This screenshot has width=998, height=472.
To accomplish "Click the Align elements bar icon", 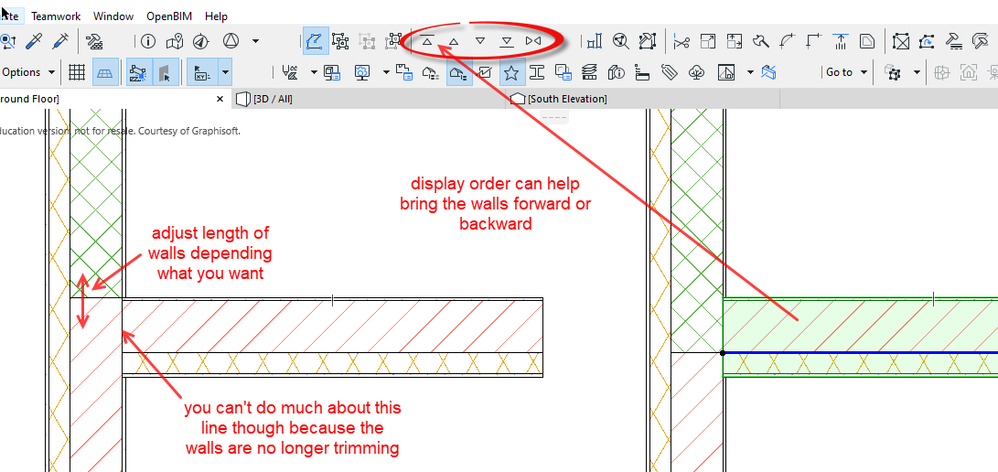I will [x=594, y=42].
